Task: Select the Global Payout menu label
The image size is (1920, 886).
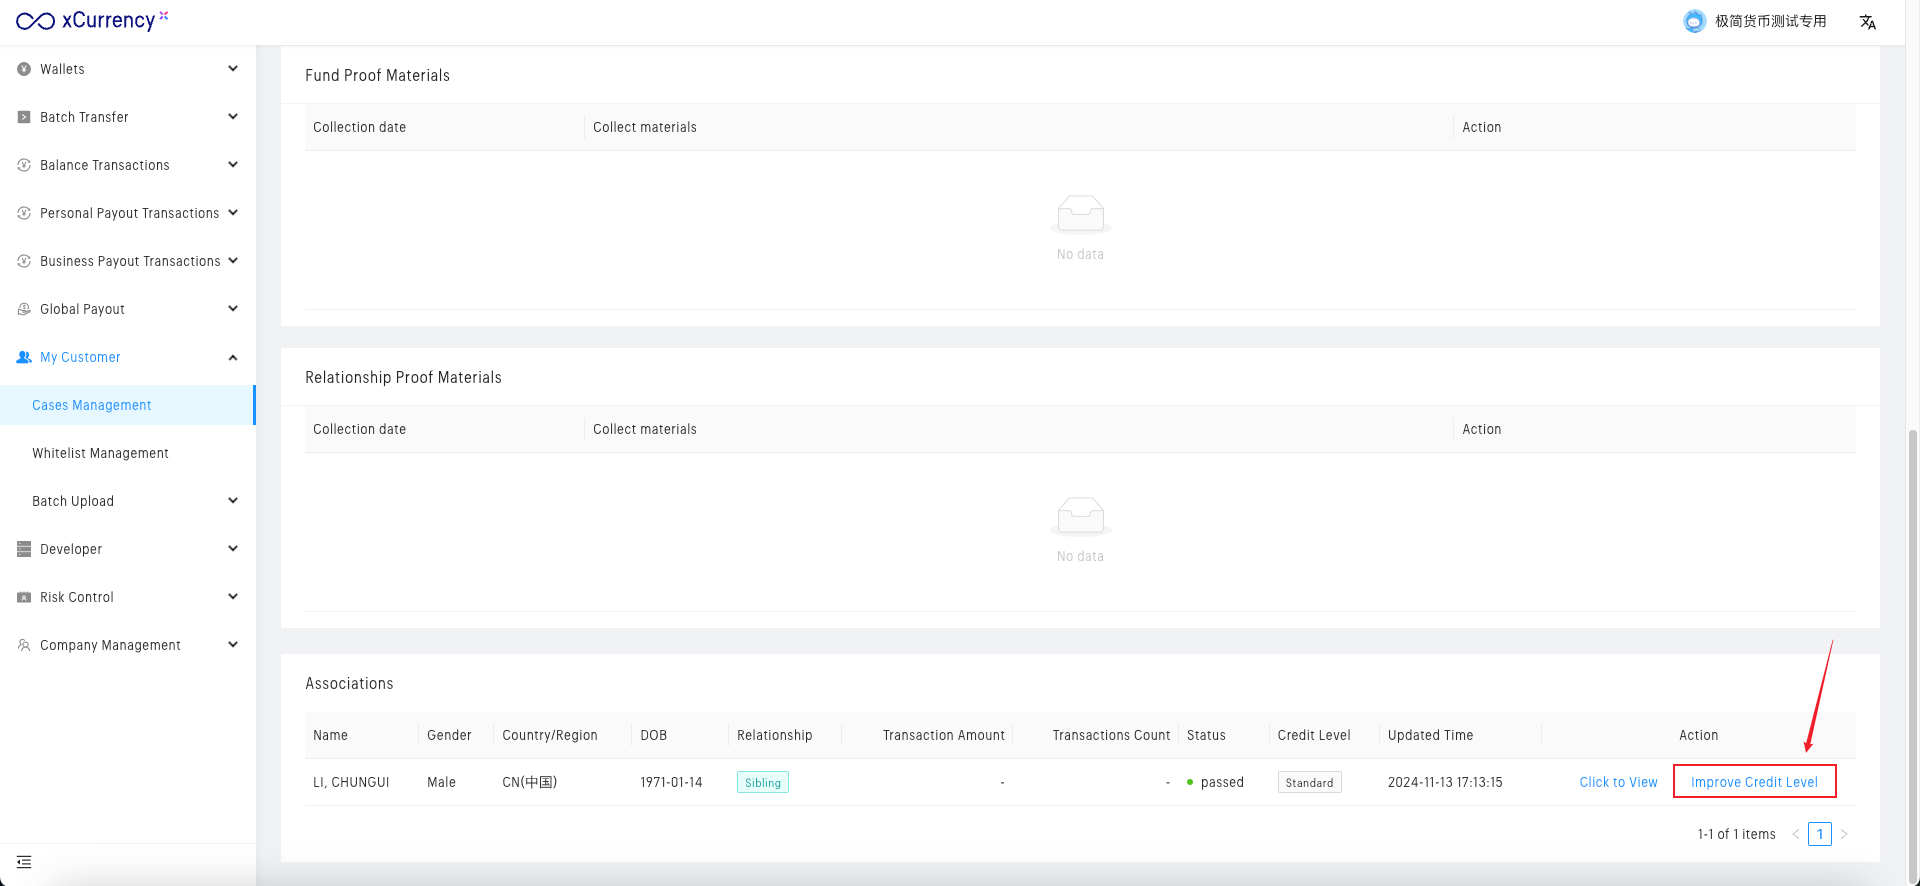Action: (82, 309)
